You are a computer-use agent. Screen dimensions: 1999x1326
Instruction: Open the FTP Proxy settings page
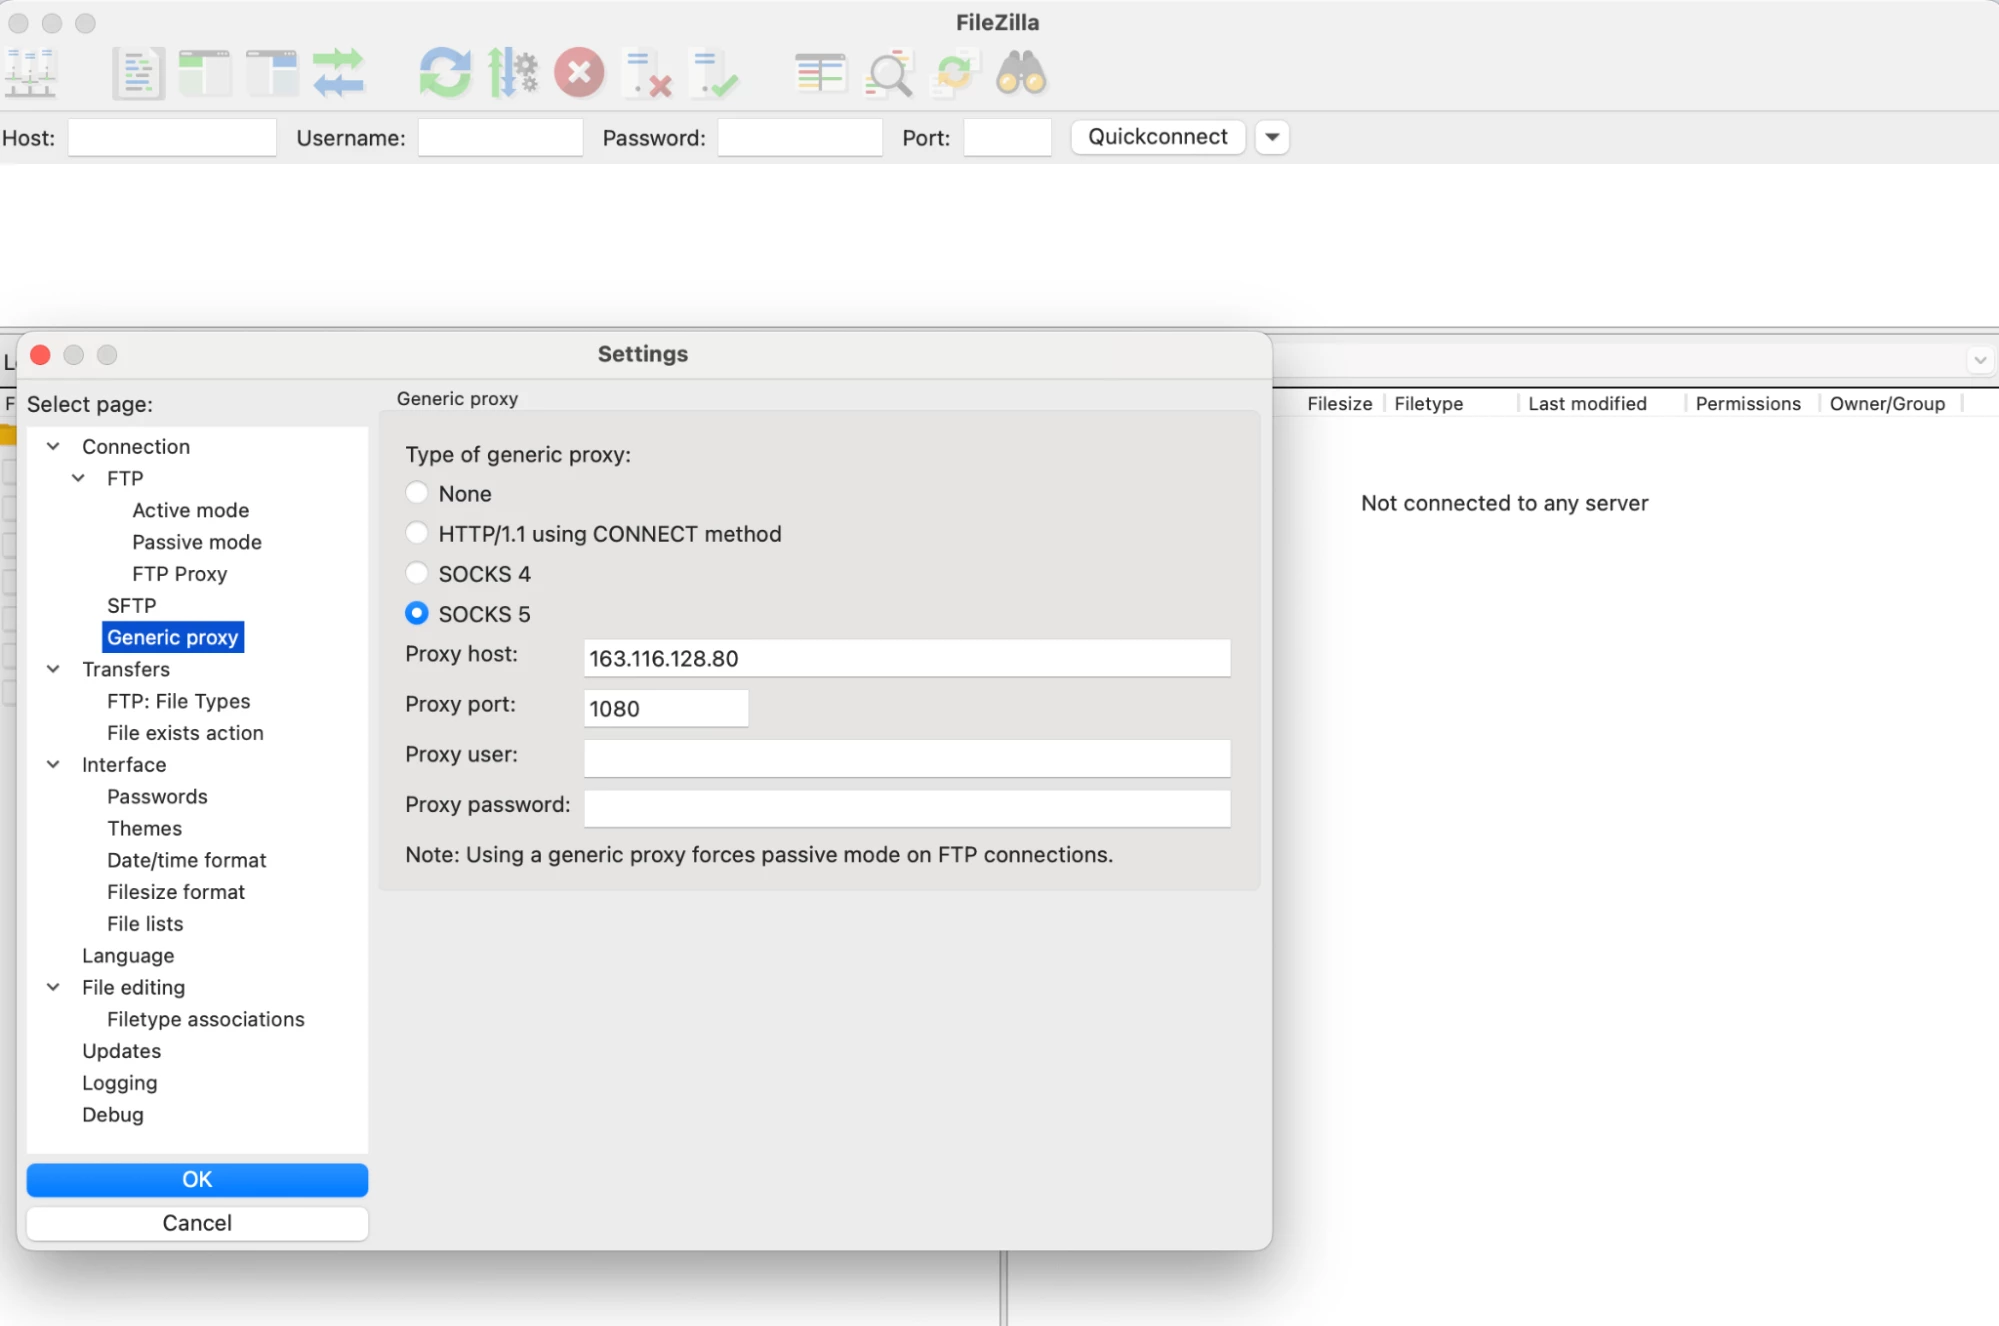click(179, 574)
